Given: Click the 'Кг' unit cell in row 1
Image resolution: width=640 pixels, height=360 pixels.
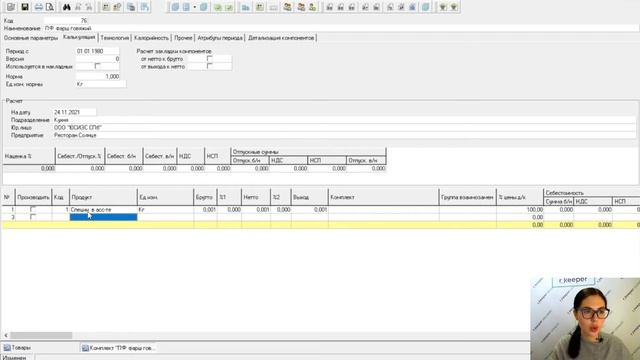Looking at the screenshot, I should pyautogui.click(x=165, y=209).
